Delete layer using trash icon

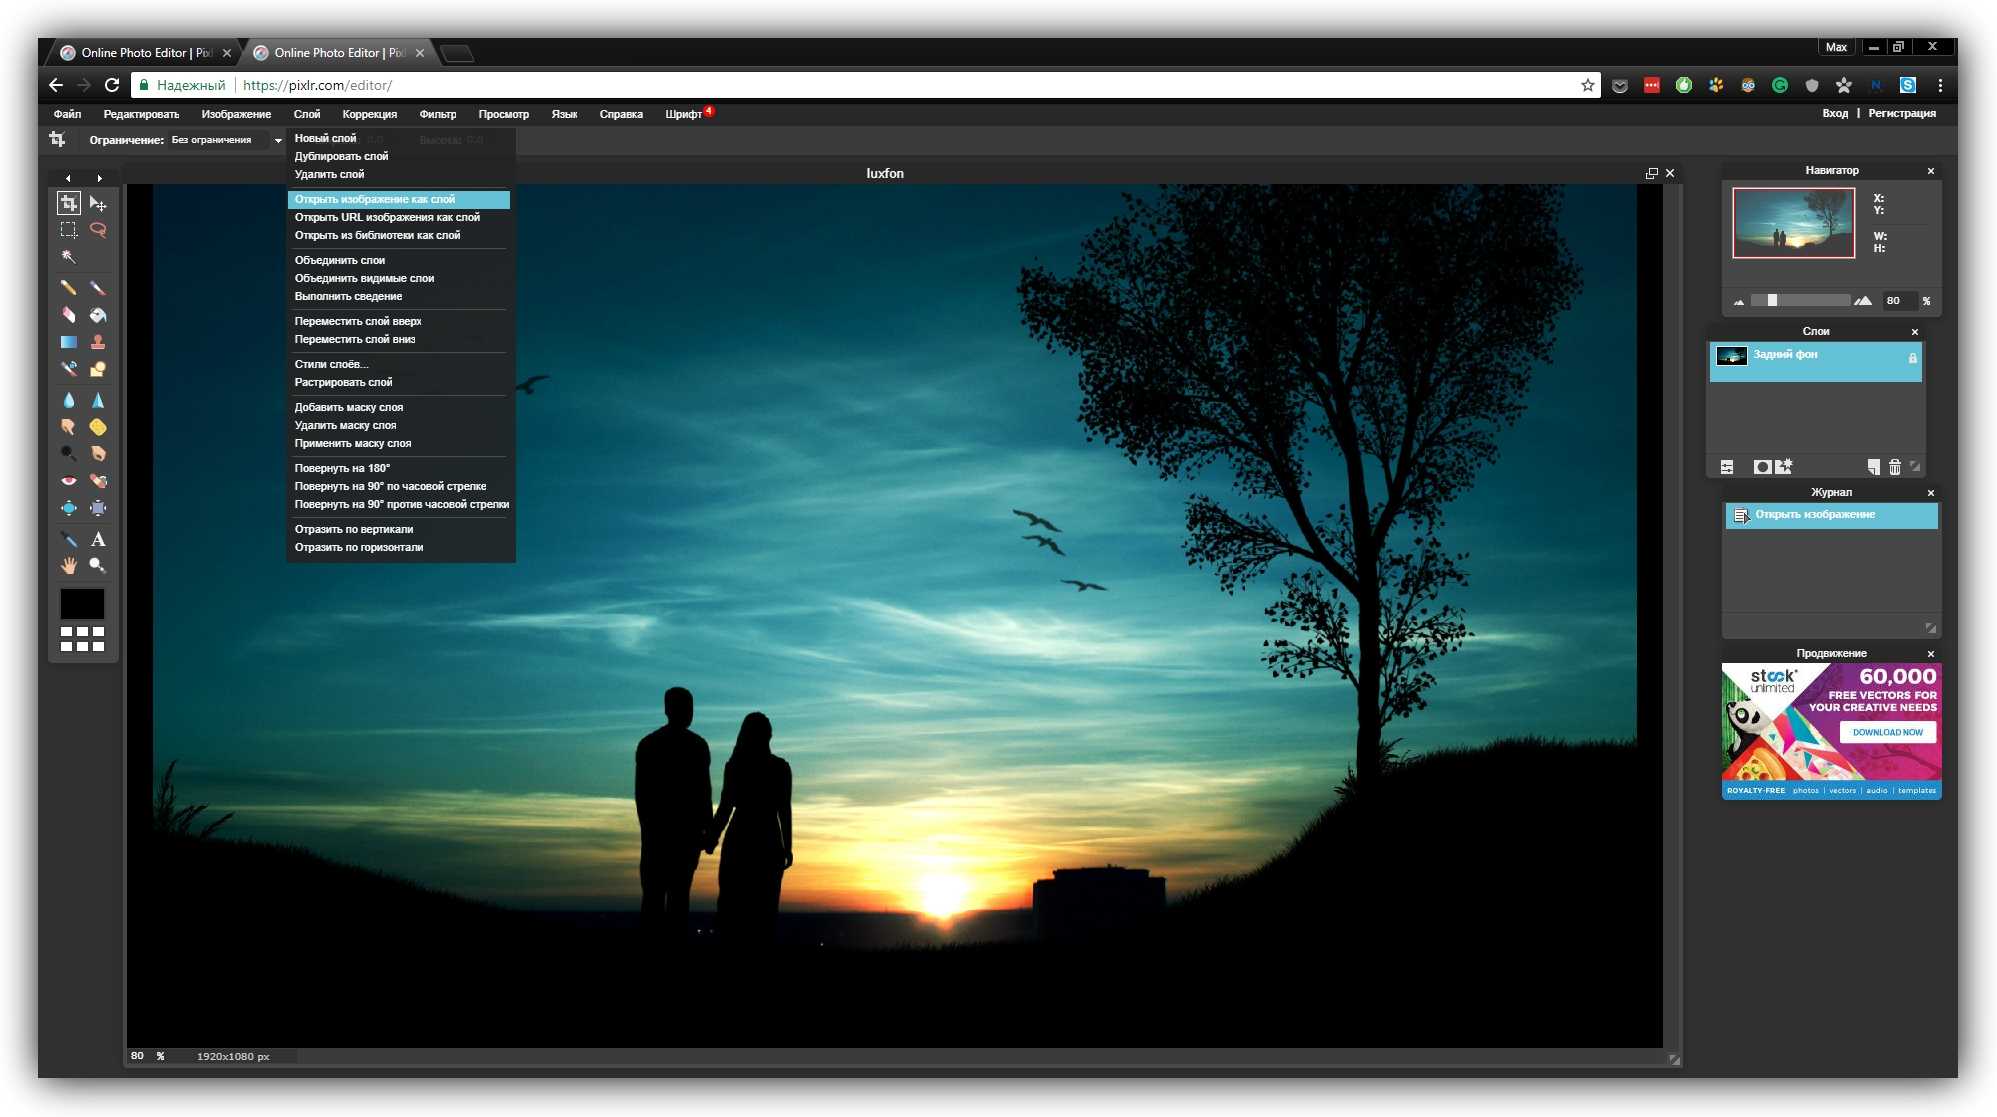[1894, 467]
